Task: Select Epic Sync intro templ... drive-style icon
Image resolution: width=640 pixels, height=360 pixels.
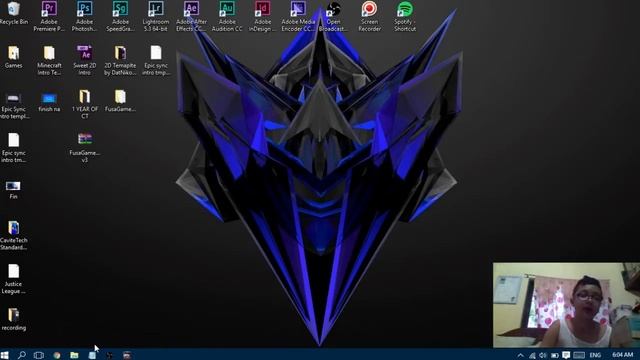Action: (13, 105)
